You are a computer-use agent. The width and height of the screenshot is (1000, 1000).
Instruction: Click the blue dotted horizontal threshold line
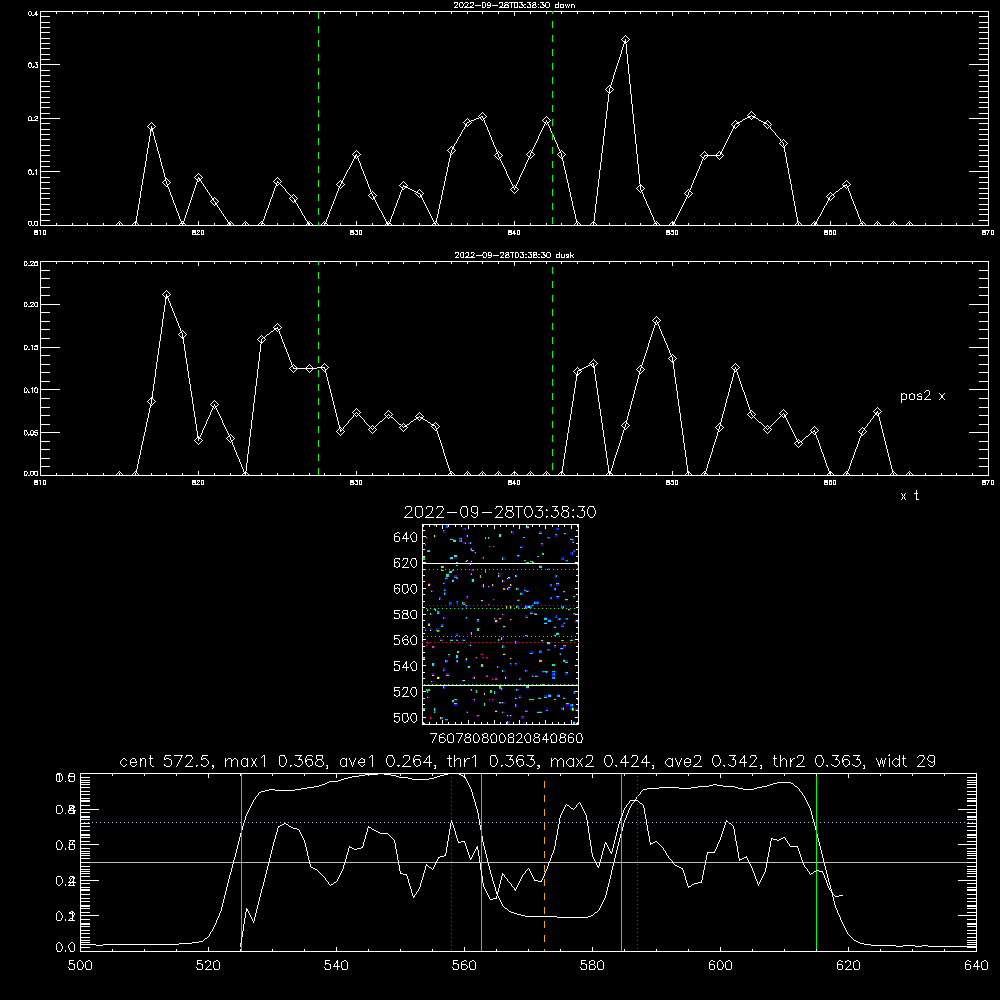pos(528,823)
